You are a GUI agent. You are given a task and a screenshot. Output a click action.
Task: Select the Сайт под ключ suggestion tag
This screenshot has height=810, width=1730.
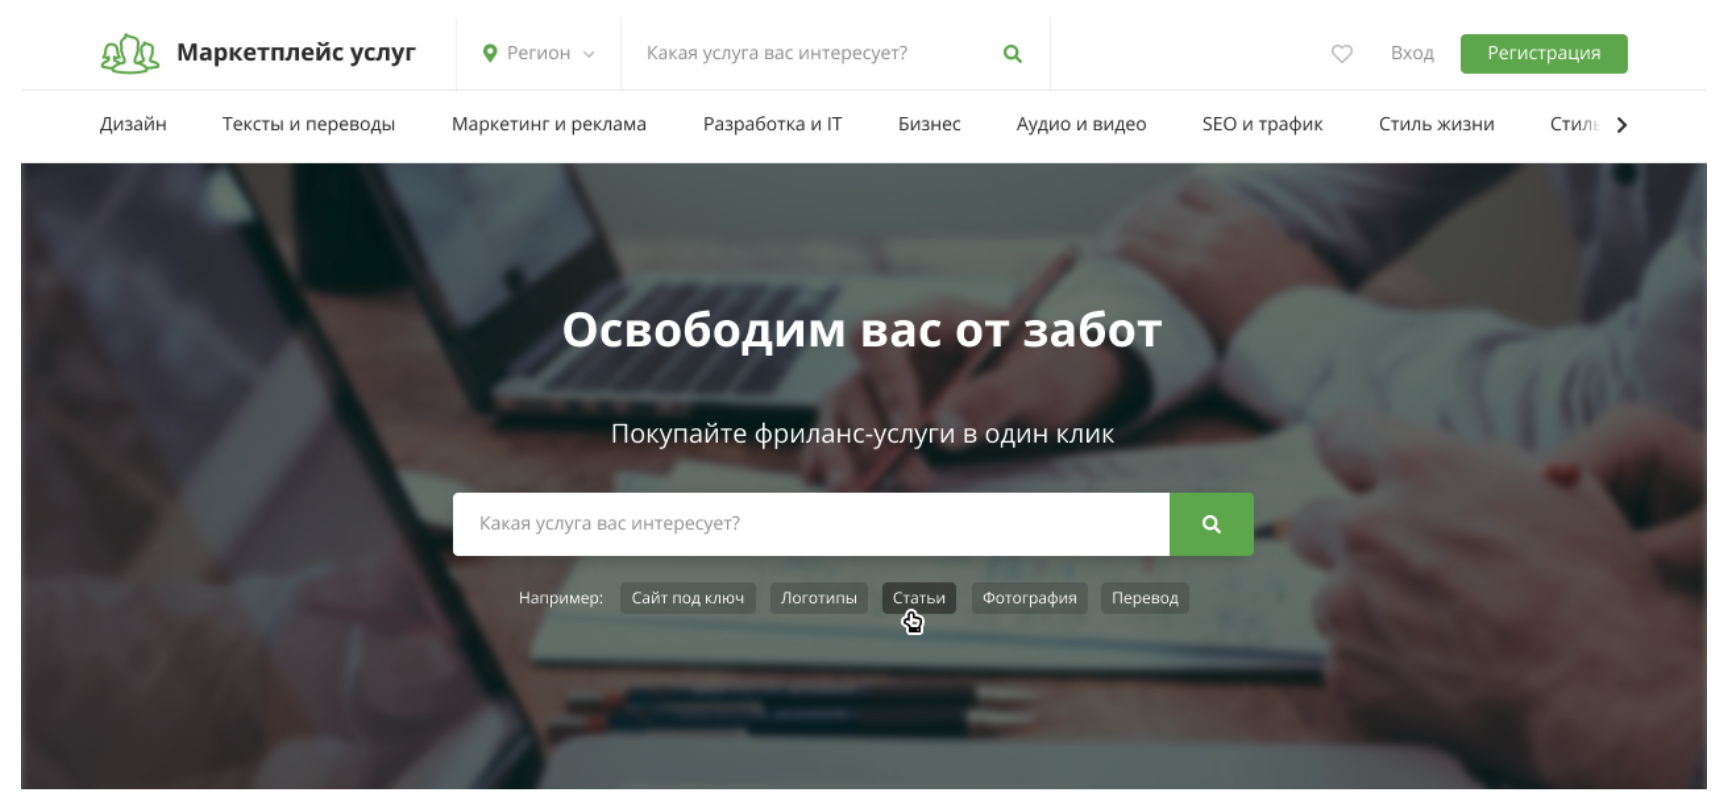click(687, 598)
